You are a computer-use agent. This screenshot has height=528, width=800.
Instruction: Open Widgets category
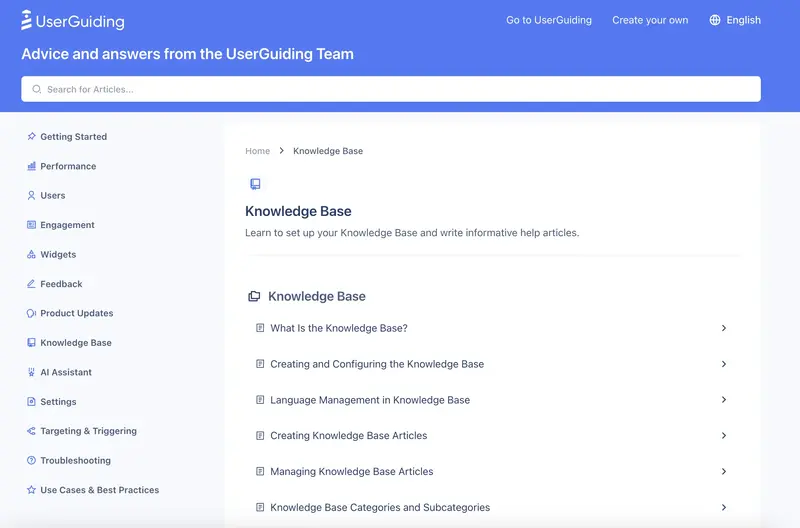coord(58,254)
